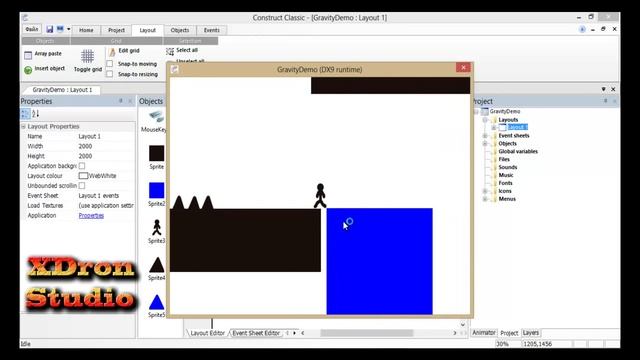Select the GravityDemo : Layout 1 document tab
The width and height of the screenshot is (640, 360).
tap(62, 90)
